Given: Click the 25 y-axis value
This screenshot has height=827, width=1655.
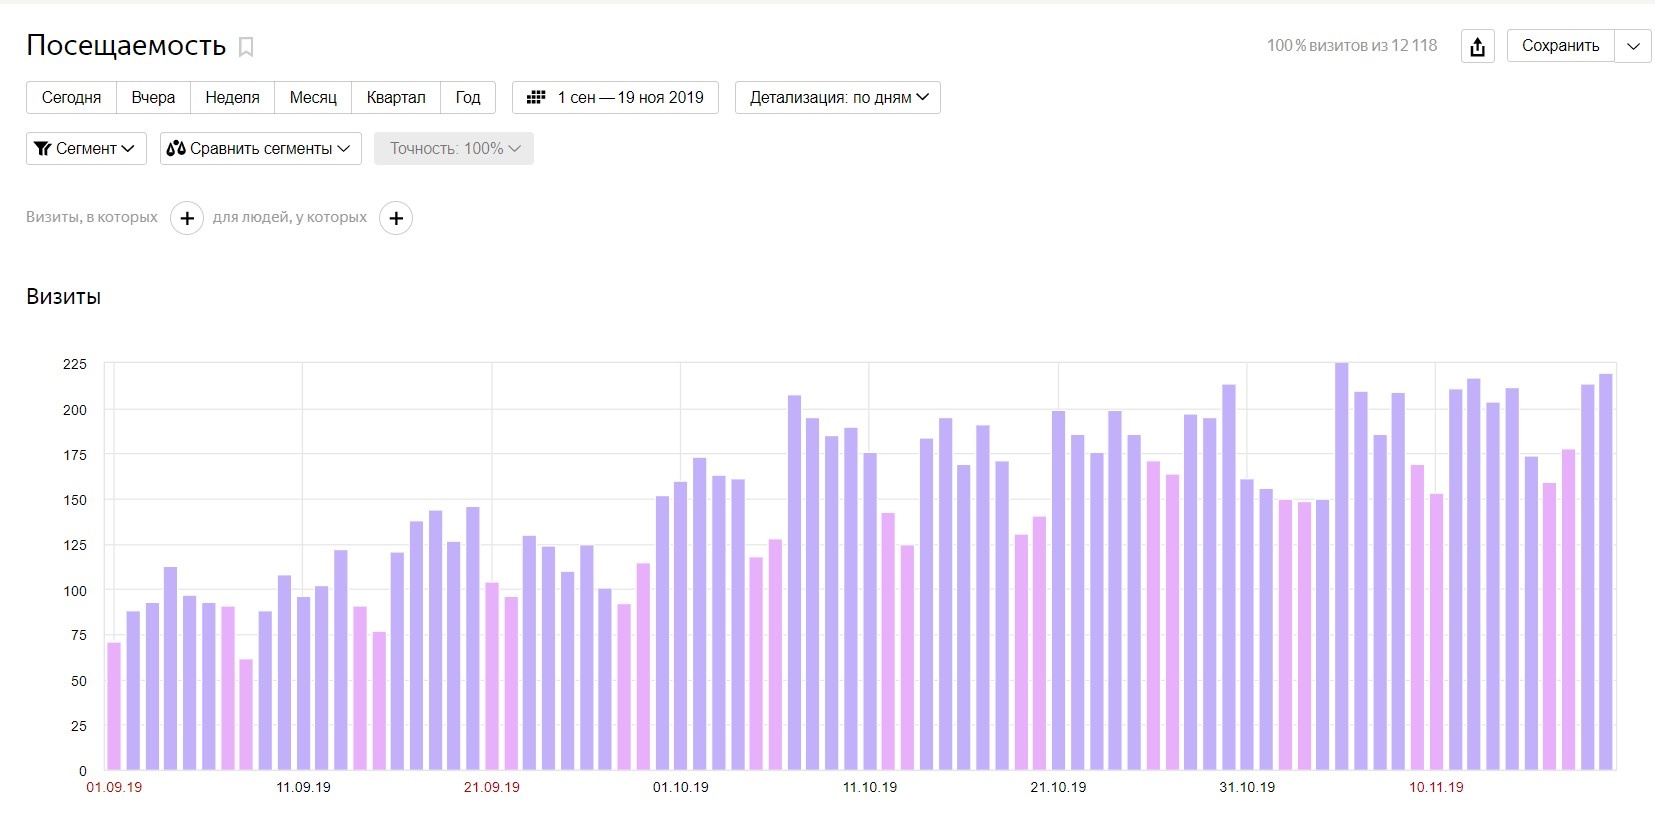Looking at the screenshot, I should pos(79,726).
